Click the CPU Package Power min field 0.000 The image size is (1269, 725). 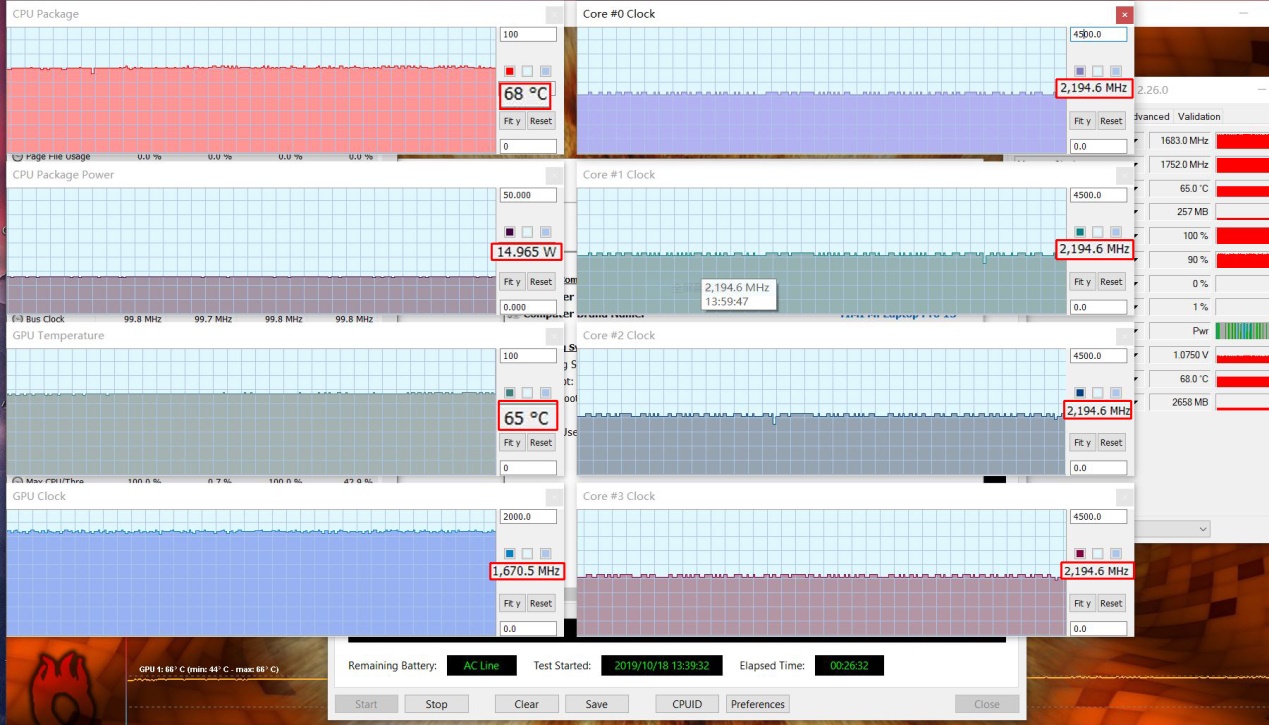point(528,307)
